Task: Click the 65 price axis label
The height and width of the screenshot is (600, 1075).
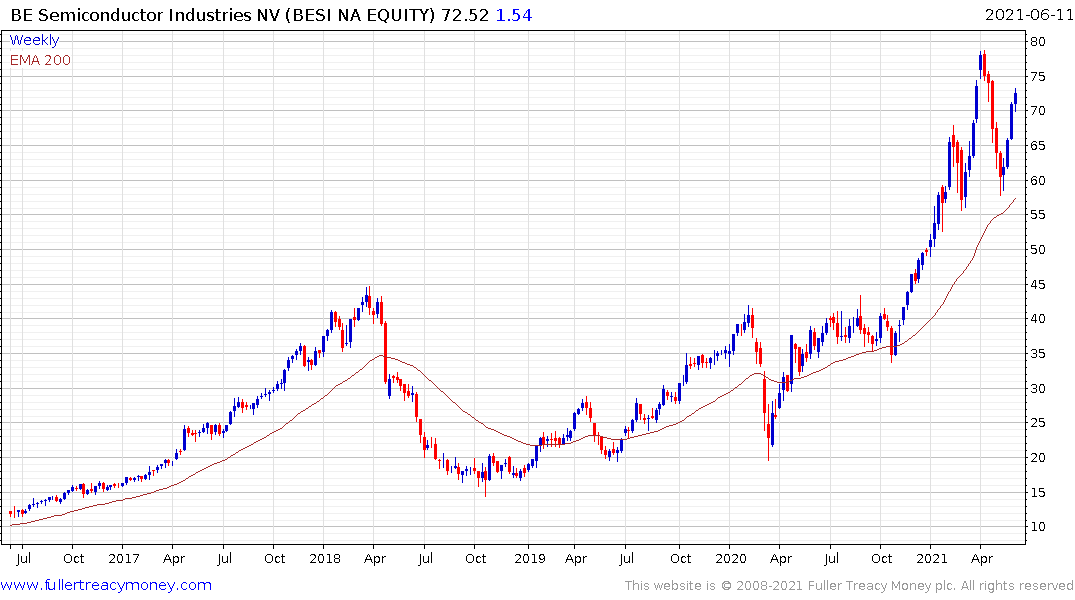Action: coord(1038,146)
